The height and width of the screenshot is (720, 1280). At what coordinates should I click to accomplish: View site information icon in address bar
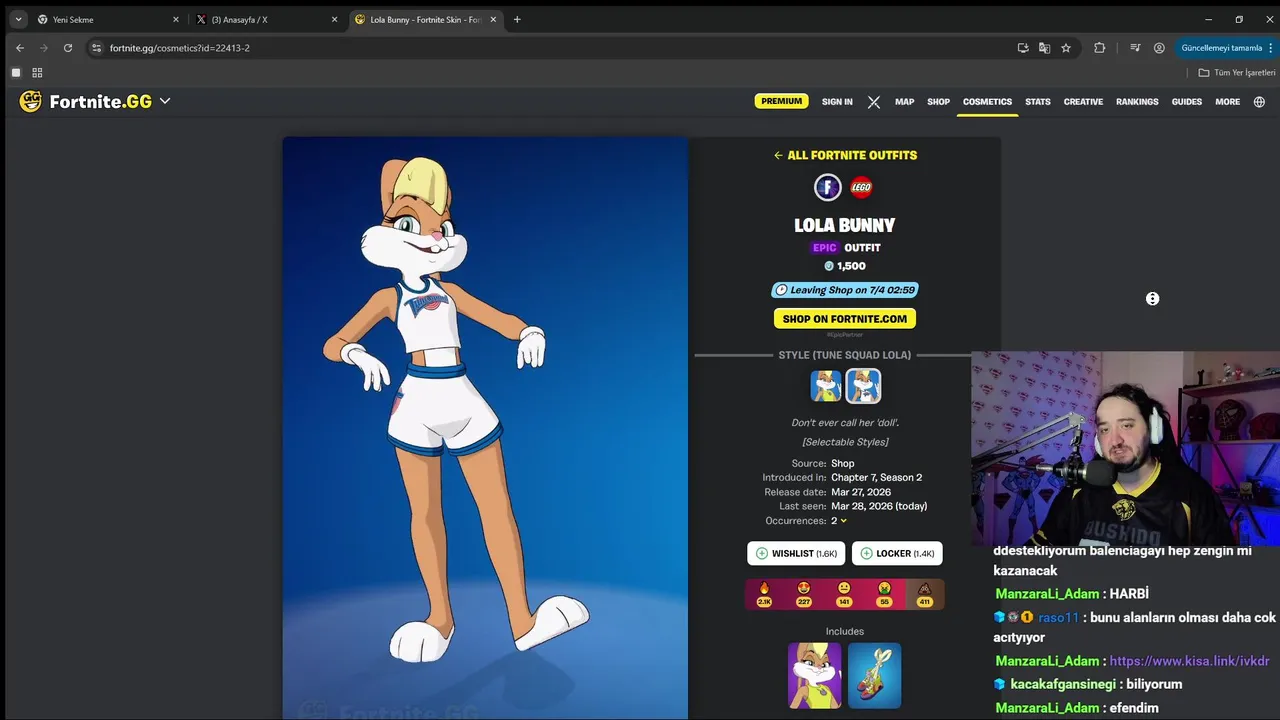click(96, 48)
